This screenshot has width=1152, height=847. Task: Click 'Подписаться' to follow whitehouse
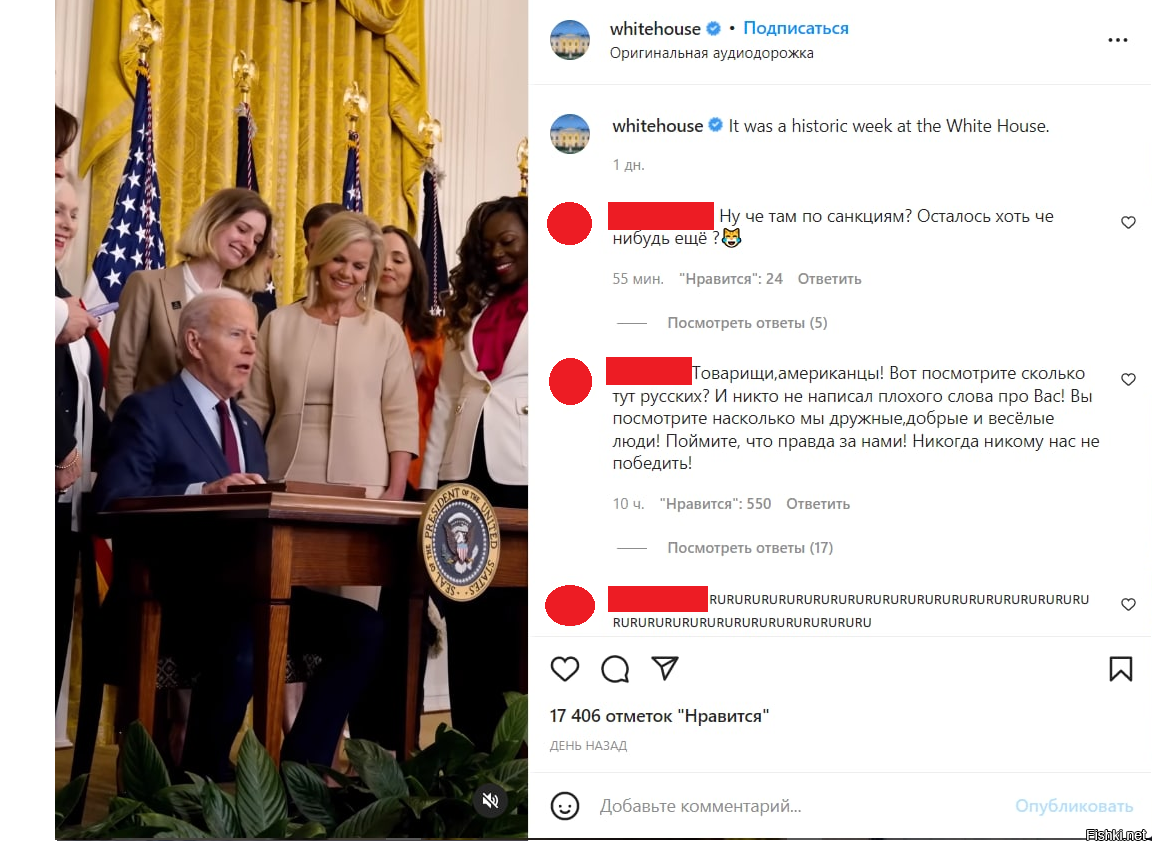click(796, 28)
